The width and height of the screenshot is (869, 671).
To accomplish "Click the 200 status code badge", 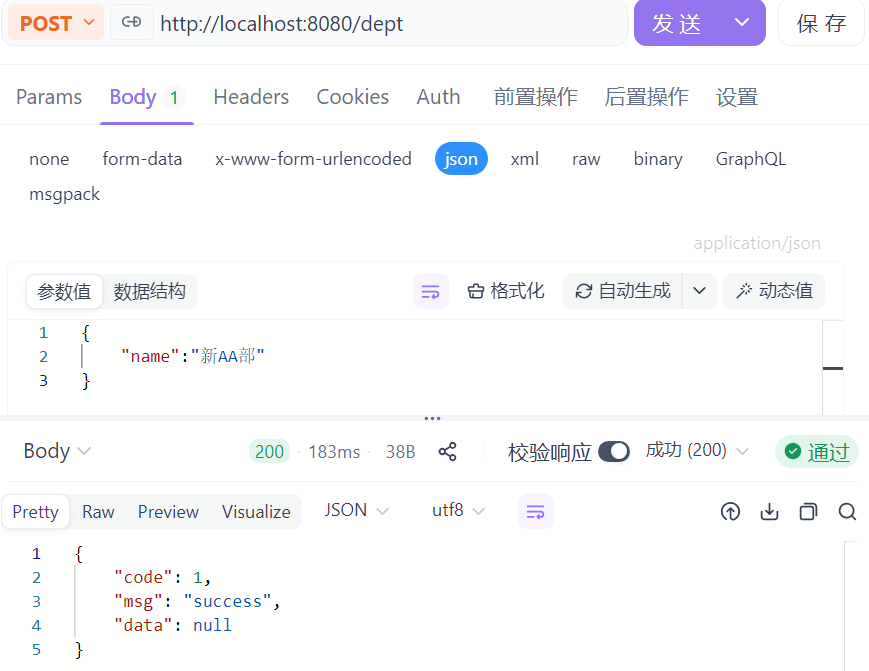I will [x=269, y=452].
